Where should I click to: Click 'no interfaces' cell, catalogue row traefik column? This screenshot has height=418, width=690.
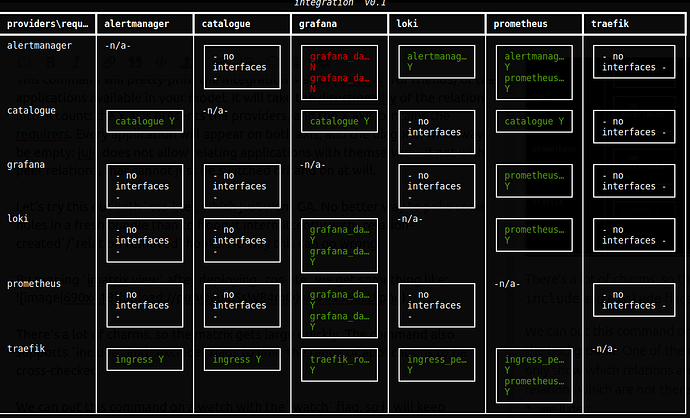pyautogui.click(x=634, y=127)
